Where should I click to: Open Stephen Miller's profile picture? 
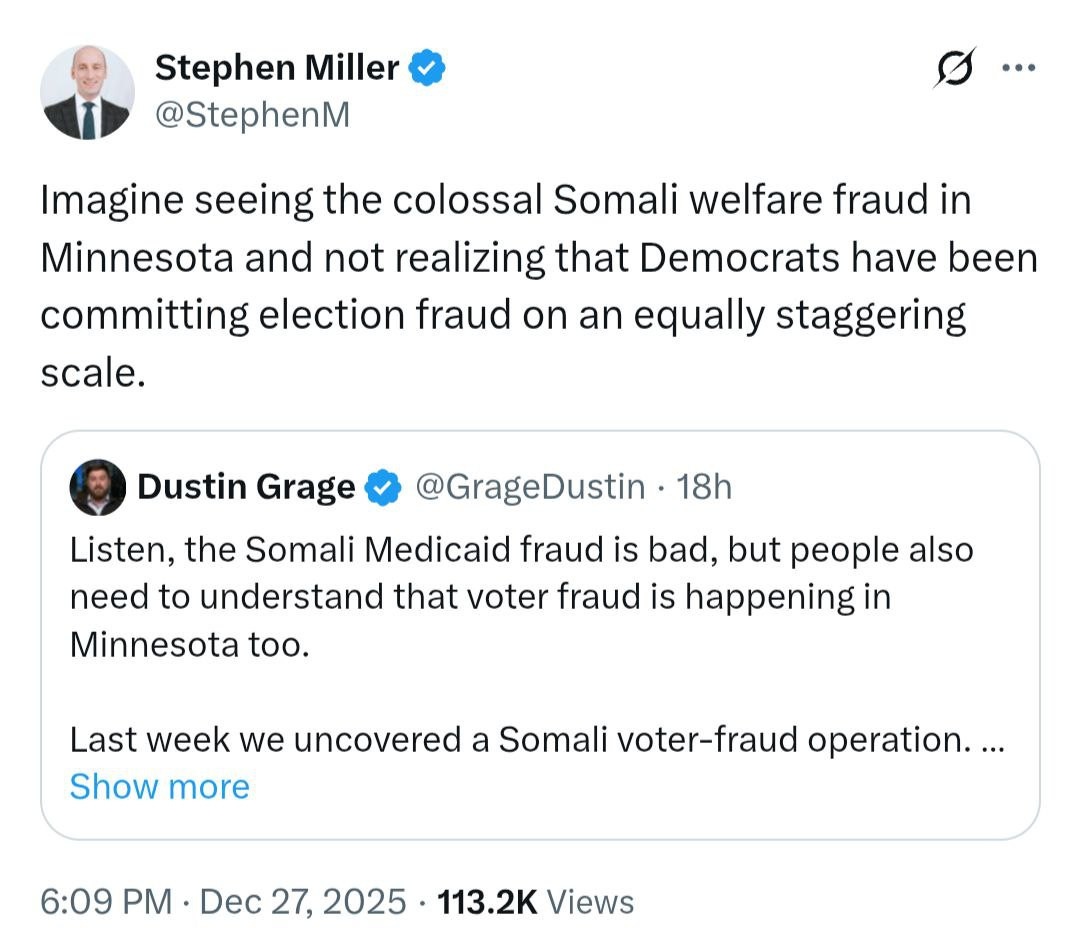[x=87, y=92]
